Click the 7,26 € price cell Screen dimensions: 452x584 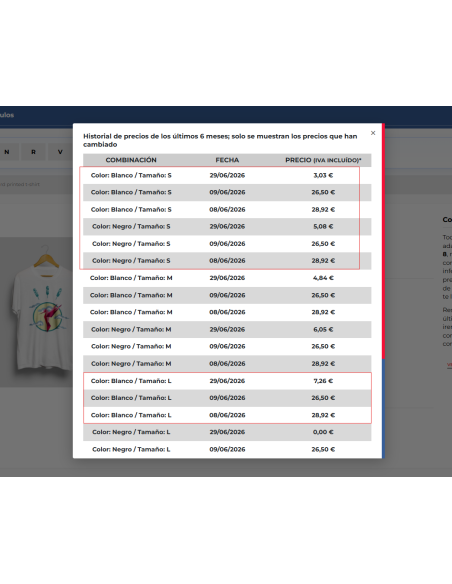coord(323,381)
